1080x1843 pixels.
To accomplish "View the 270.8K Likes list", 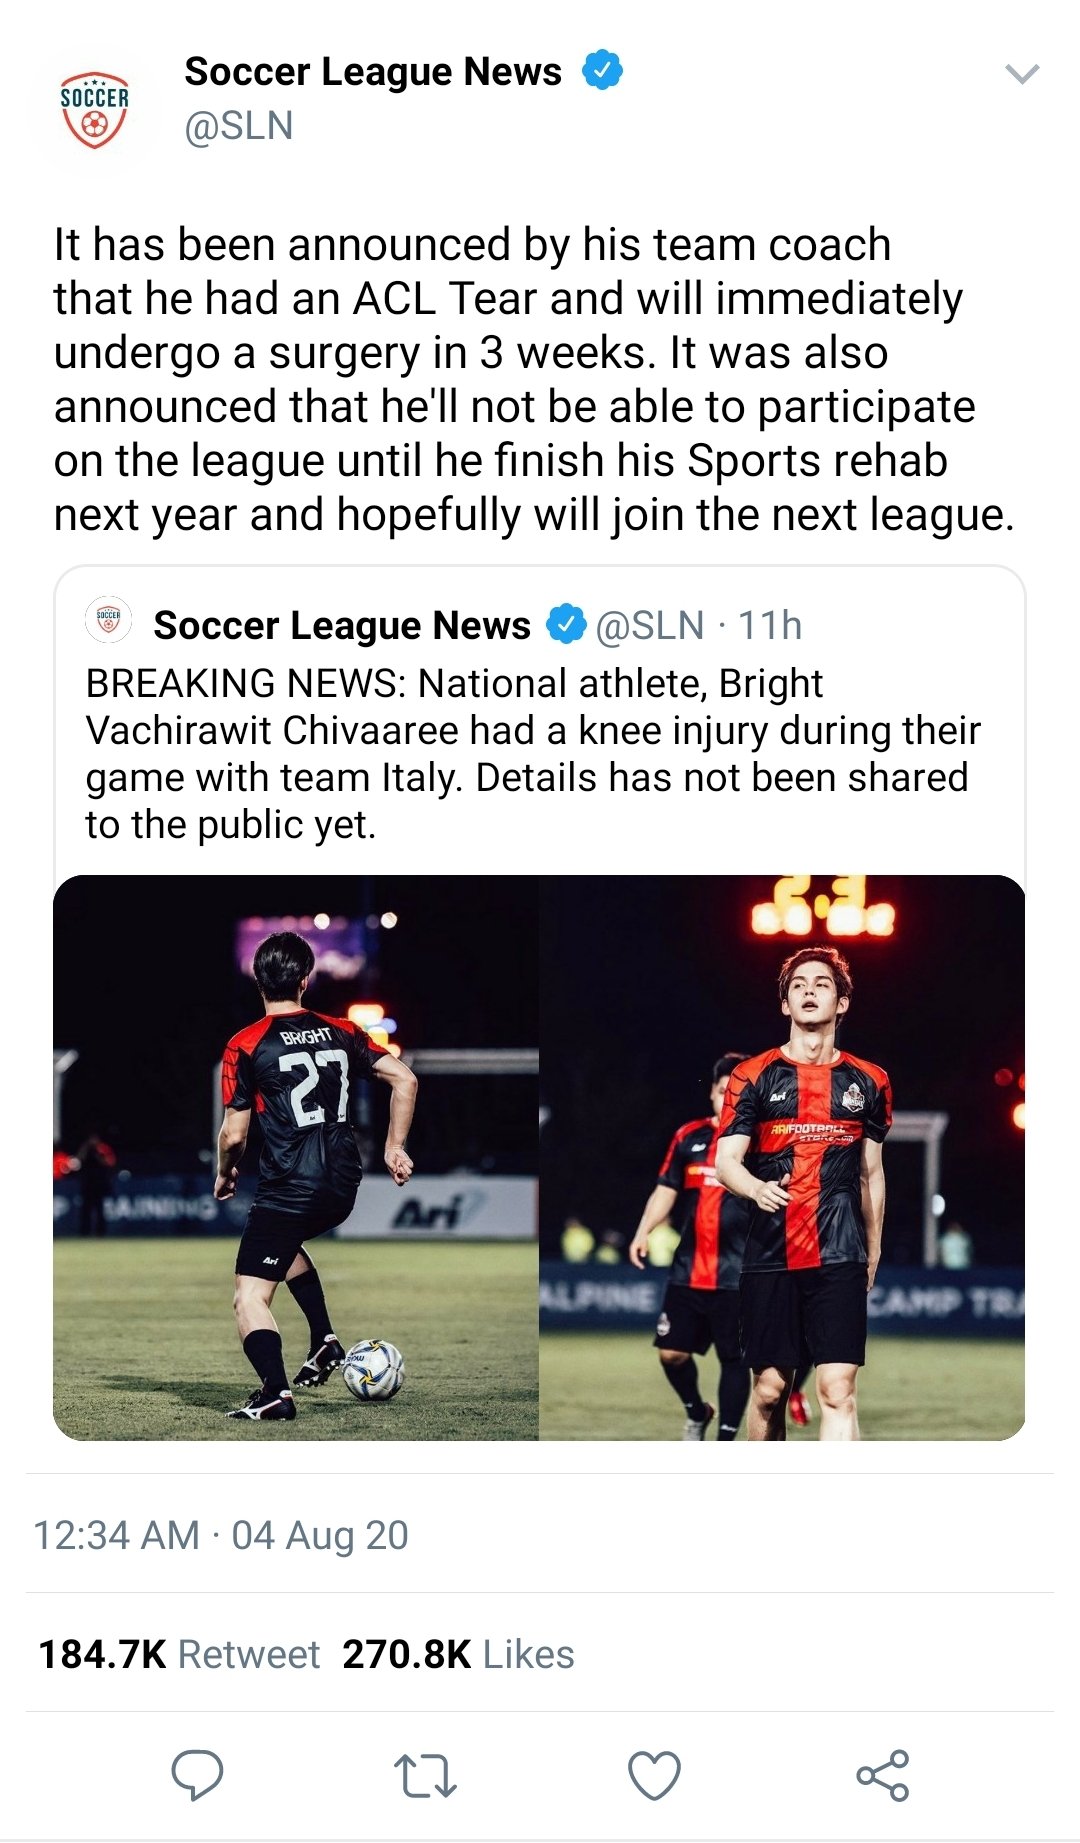I will 458,1654.
